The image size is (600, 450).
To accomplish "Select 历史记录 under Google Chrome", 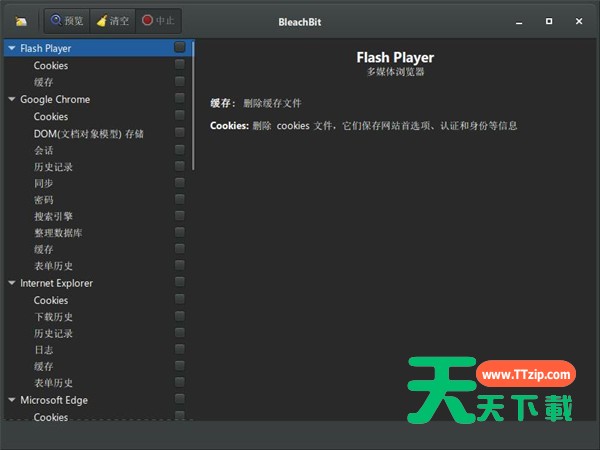I will pyautogui.click(x=53, y=166).
